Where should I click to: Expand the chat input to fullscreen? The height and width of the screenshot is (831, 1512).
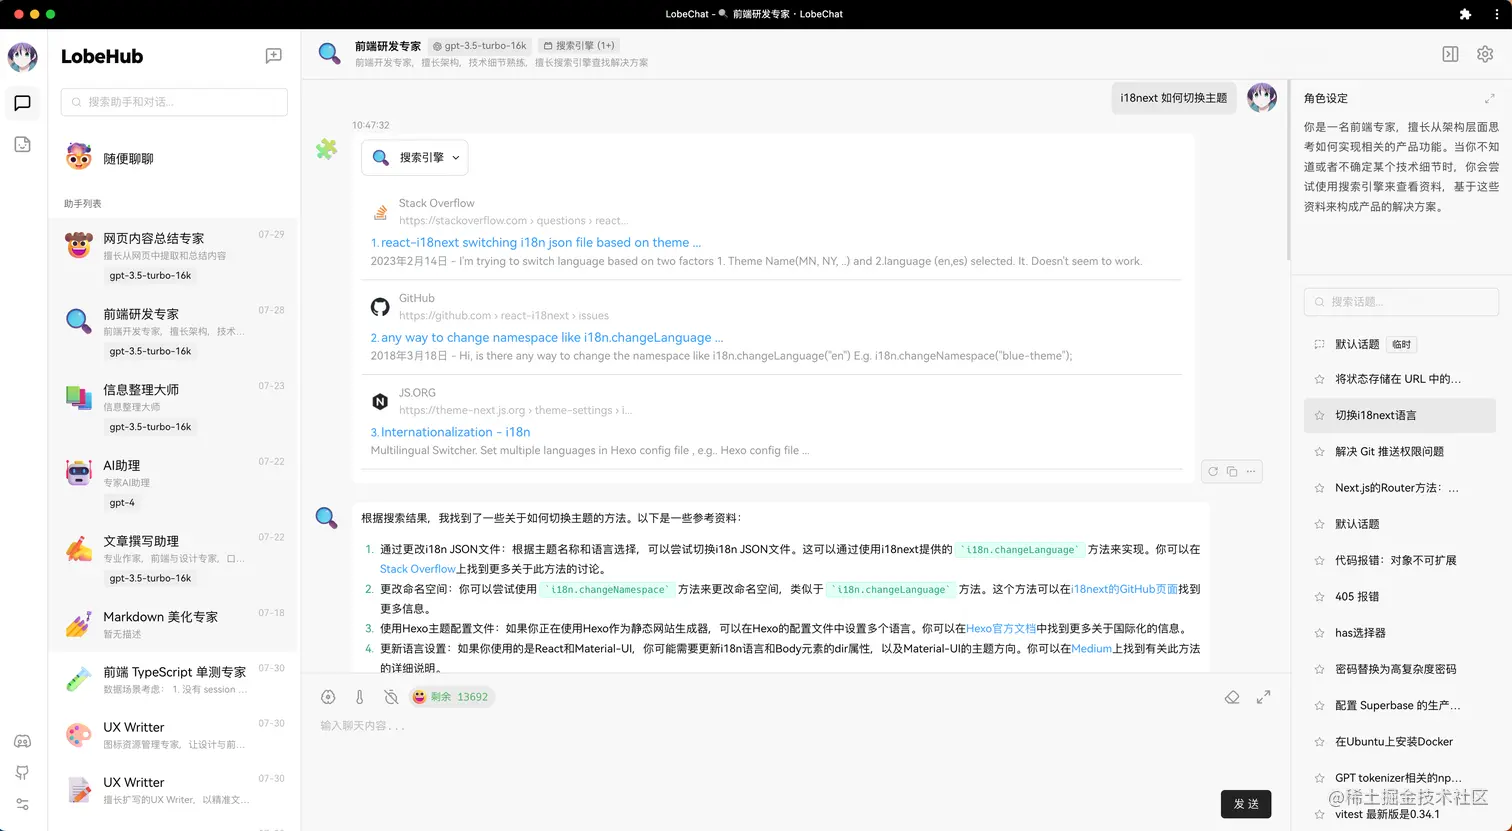click(x=1263, y=697)
